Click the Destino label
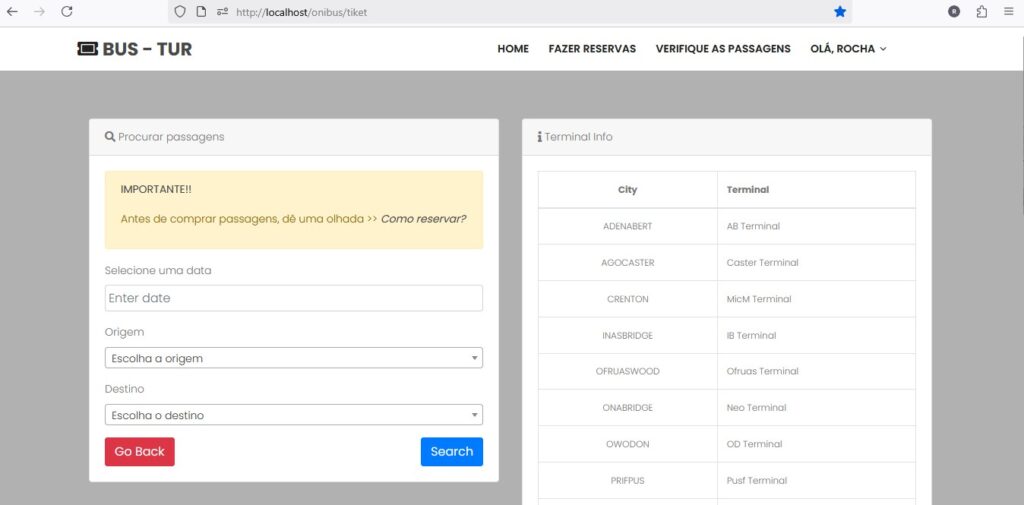The image size is (1024, 505). click(124, 389)
